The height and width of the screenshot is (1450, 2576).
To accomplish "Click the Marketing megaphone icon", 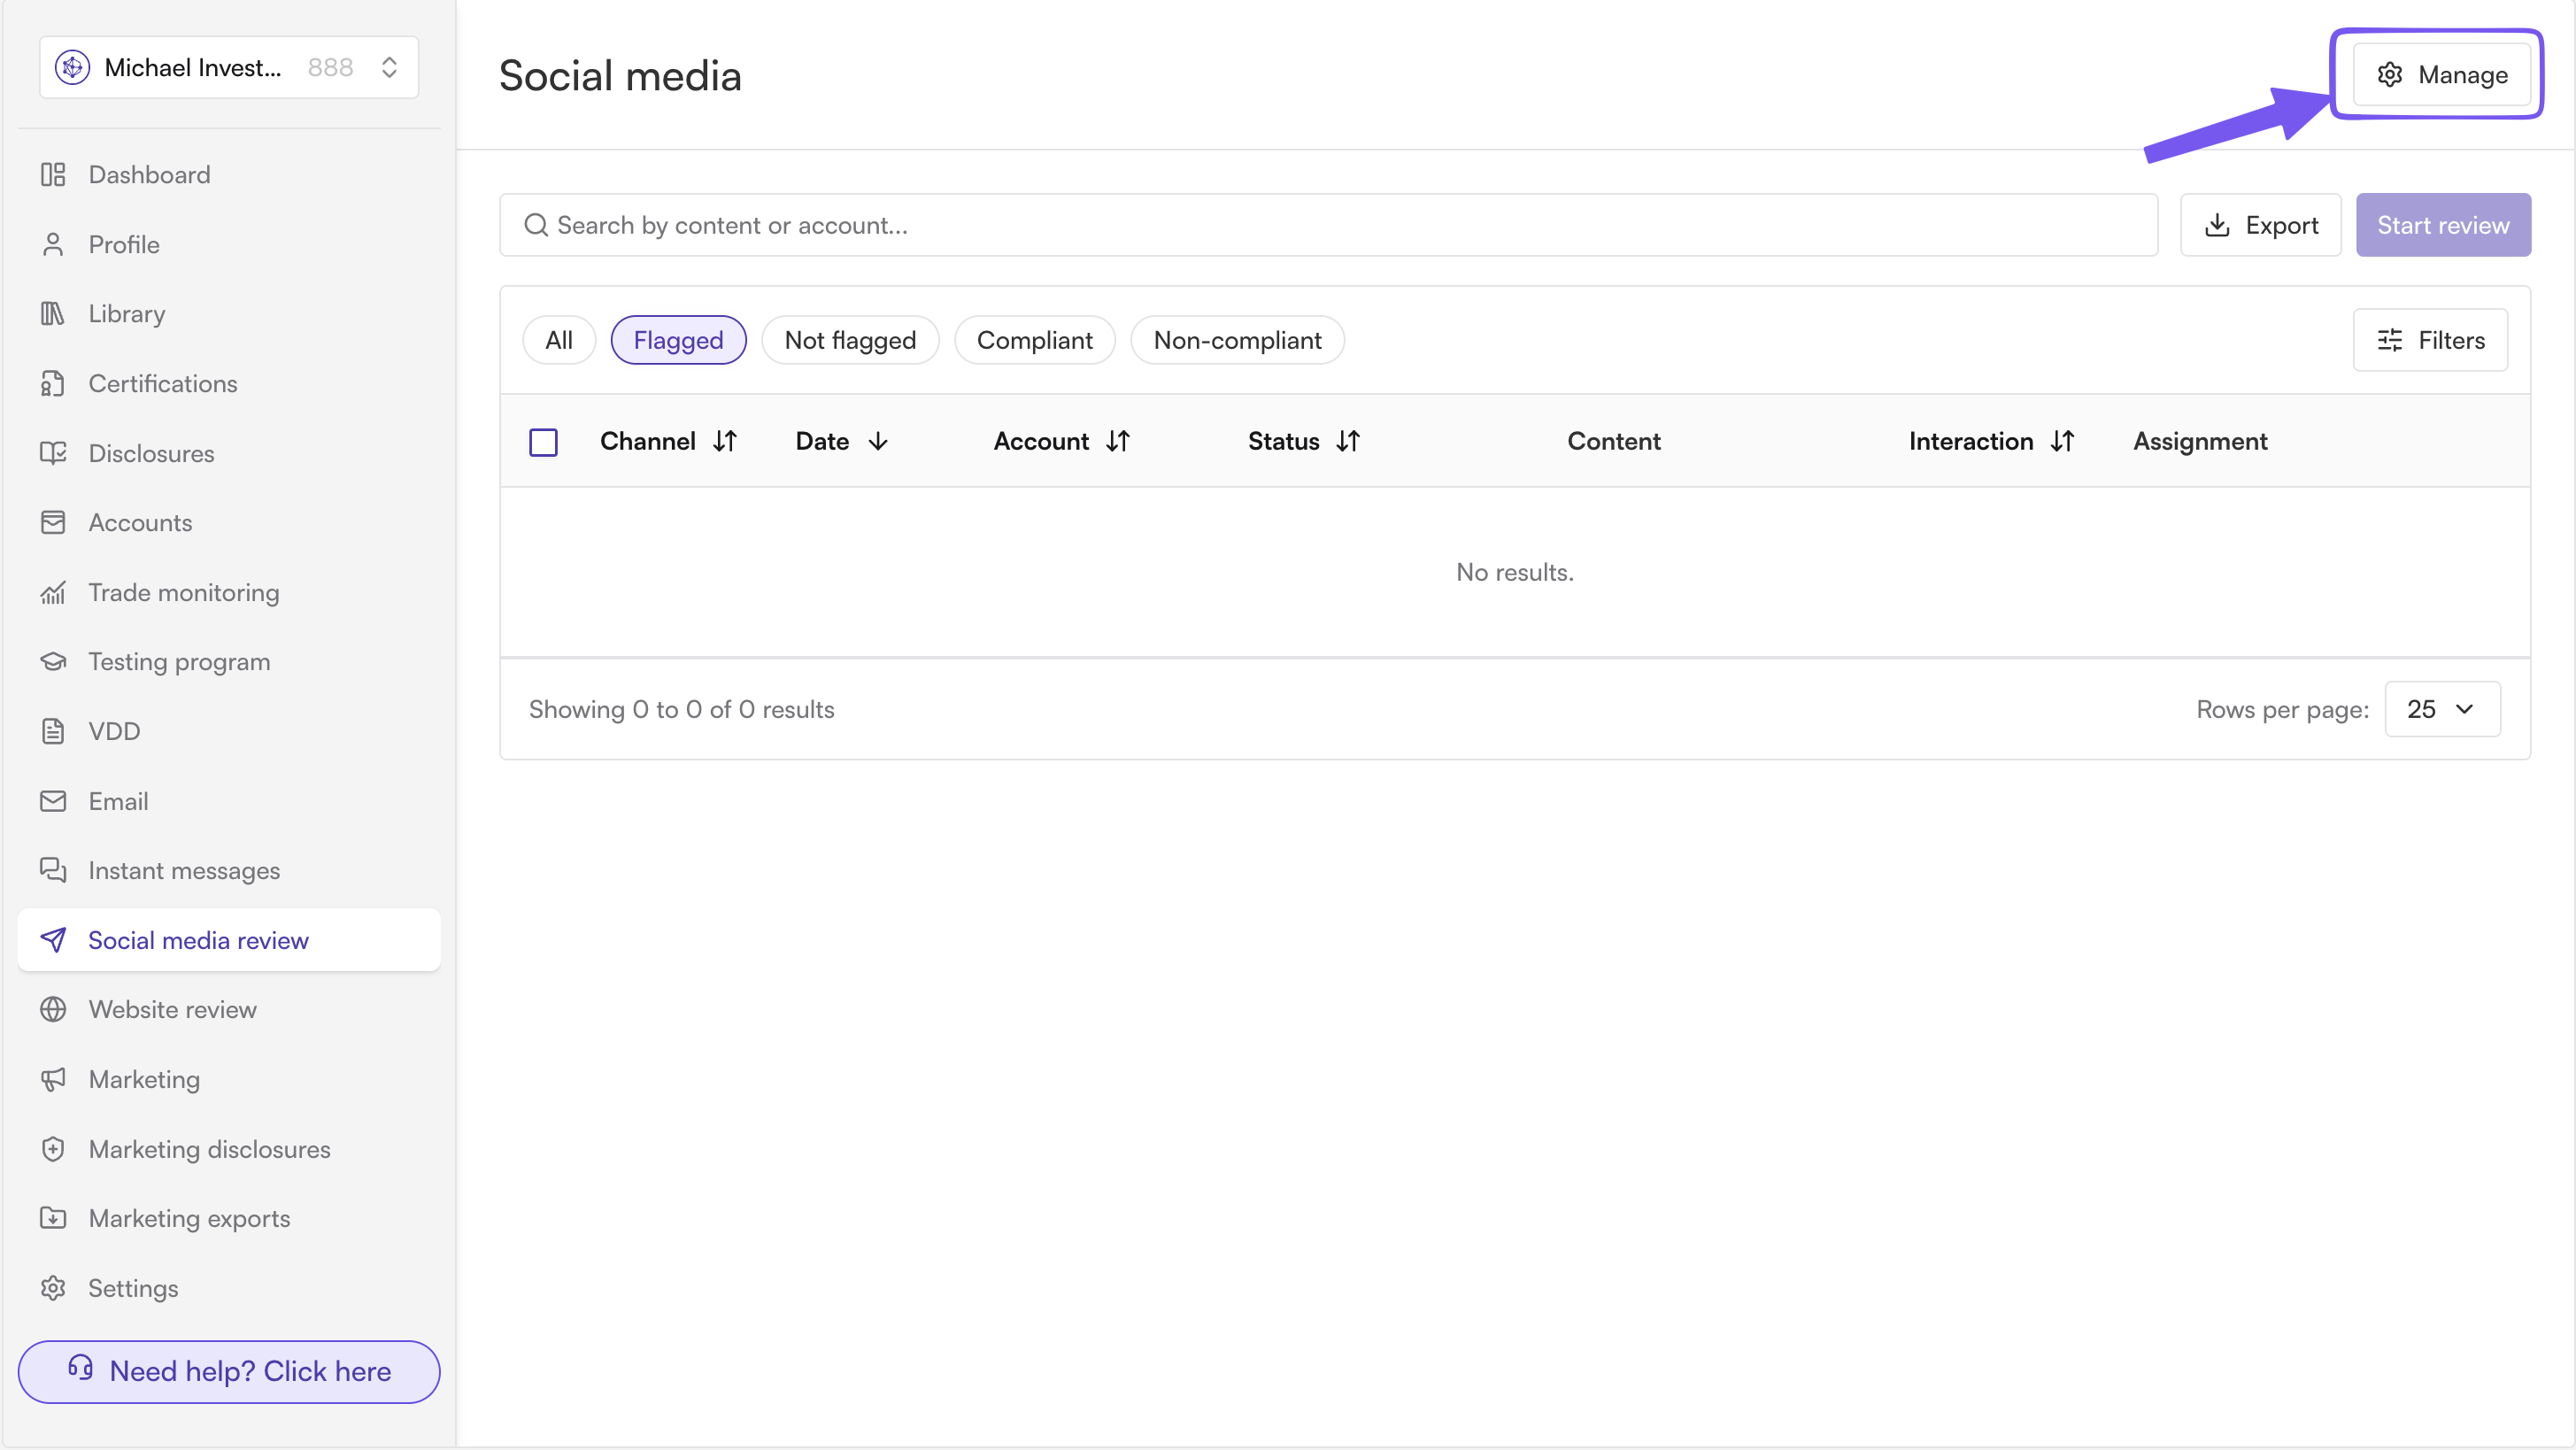I will [x=53, y=1080].
